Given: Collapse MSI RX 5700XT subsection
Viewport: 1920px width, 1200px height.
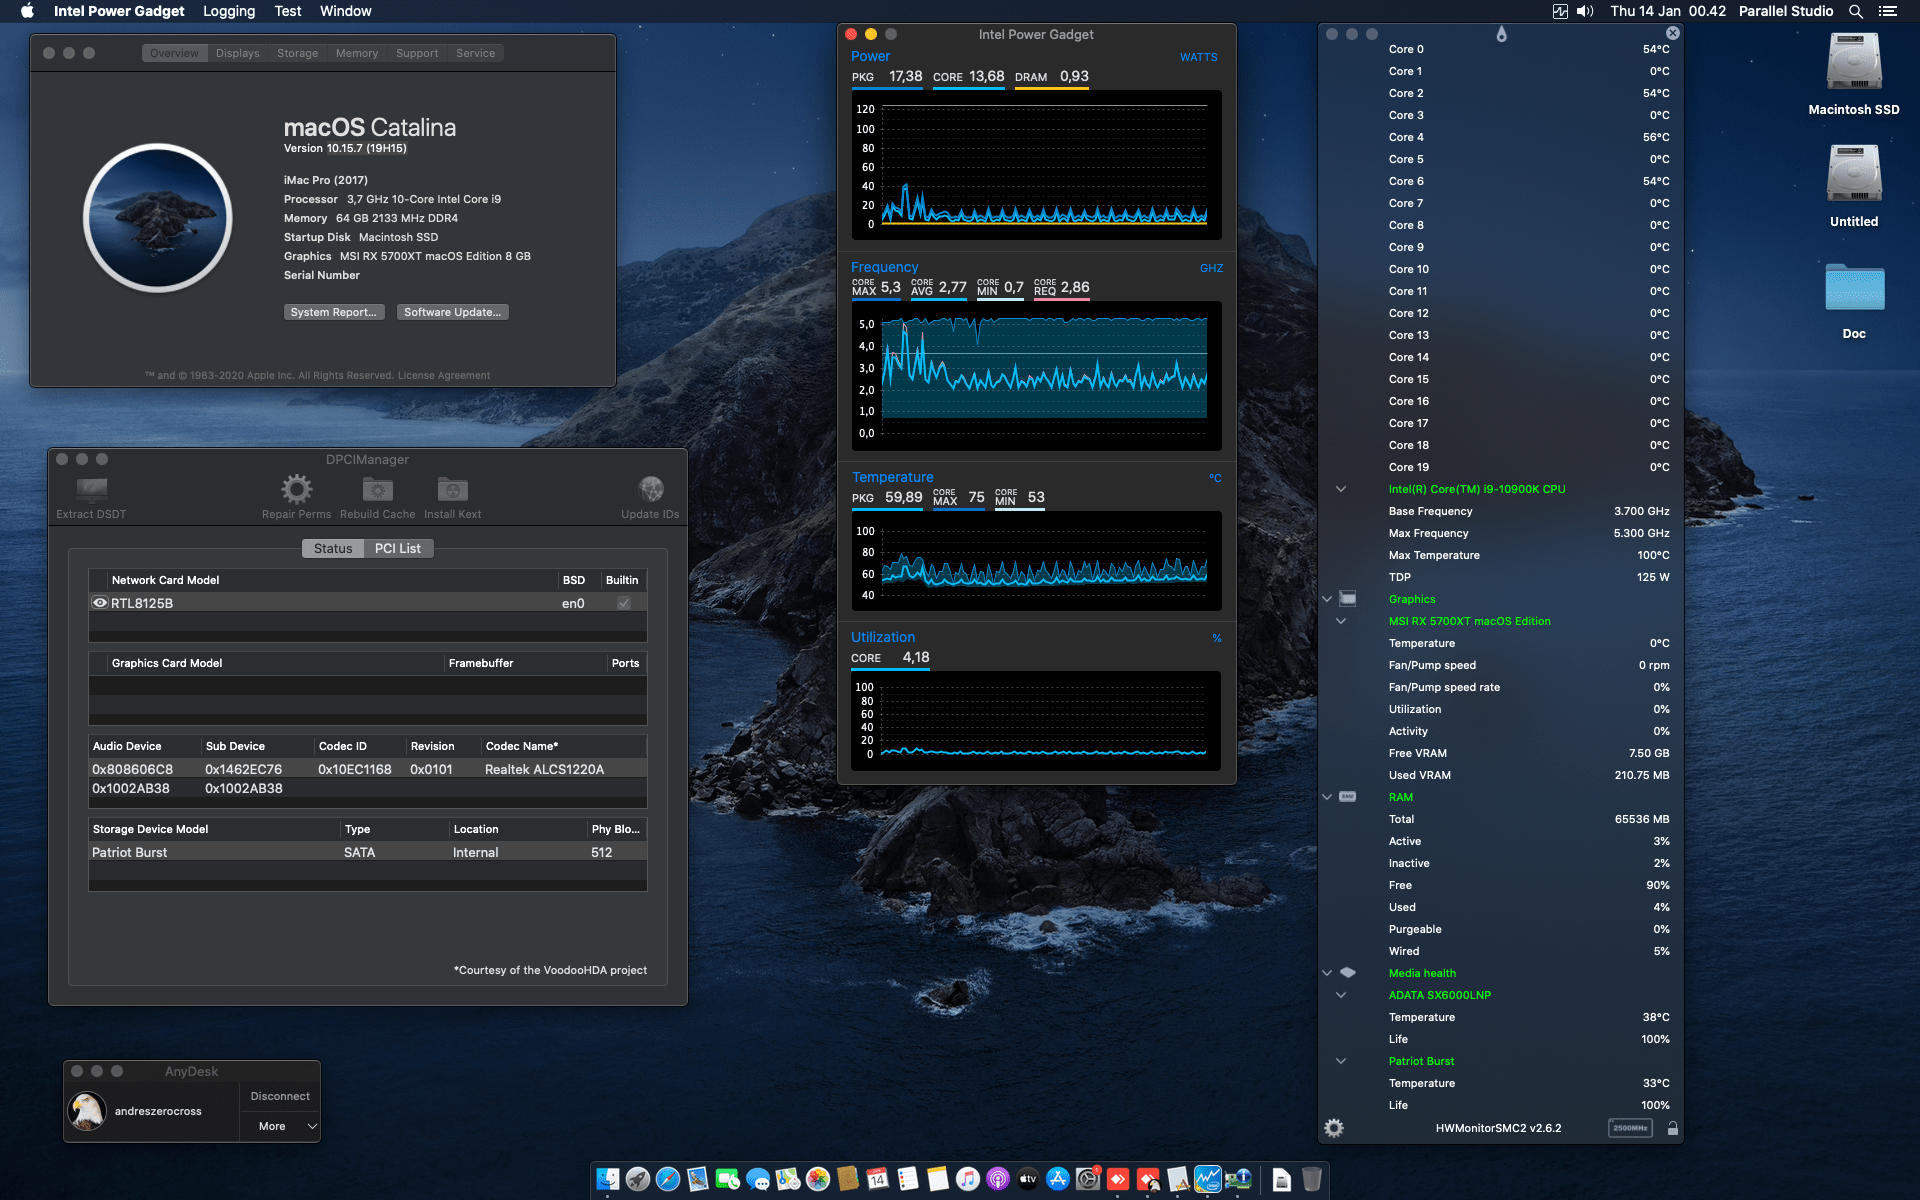Looking at the screenshot, I should click(x=1341, y=621).
